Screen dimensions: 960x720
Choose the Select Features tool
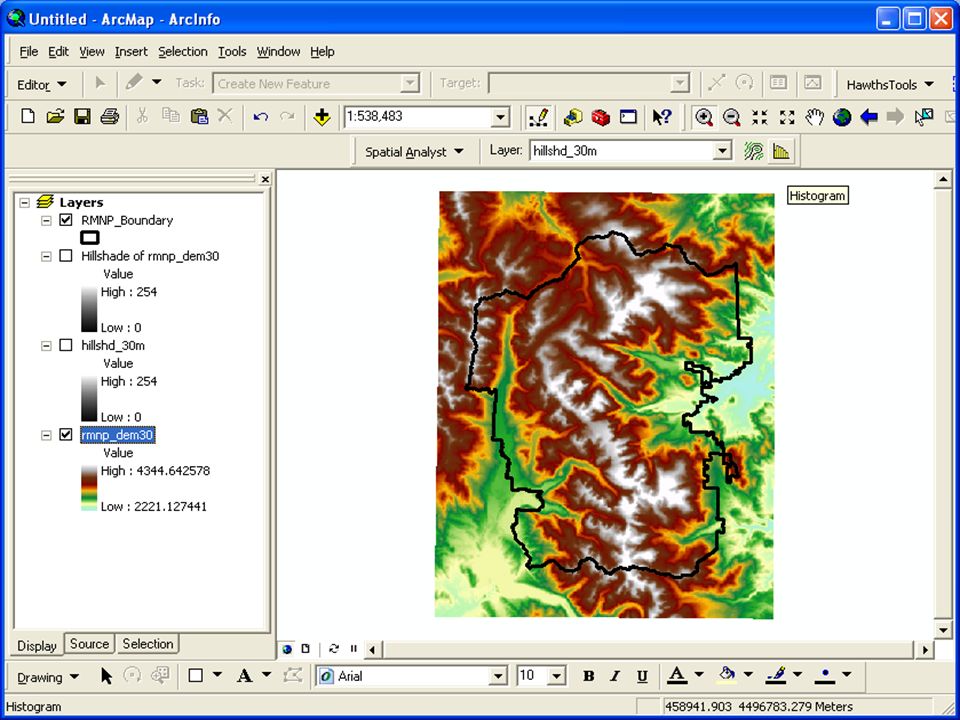click(x=924, y=117)
